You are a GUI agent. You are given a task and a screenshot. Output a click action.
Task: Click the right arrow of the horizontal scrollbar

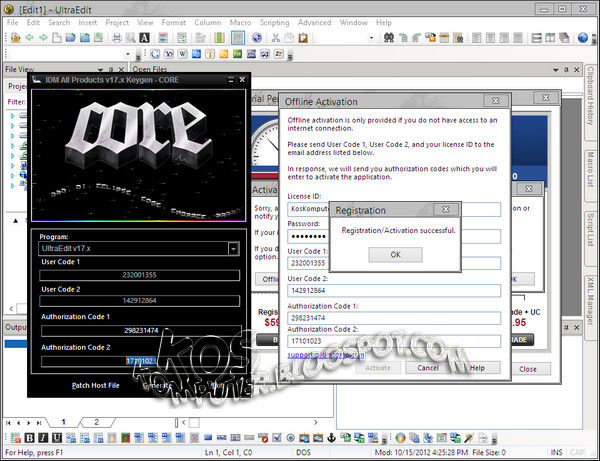coord(316,422)
